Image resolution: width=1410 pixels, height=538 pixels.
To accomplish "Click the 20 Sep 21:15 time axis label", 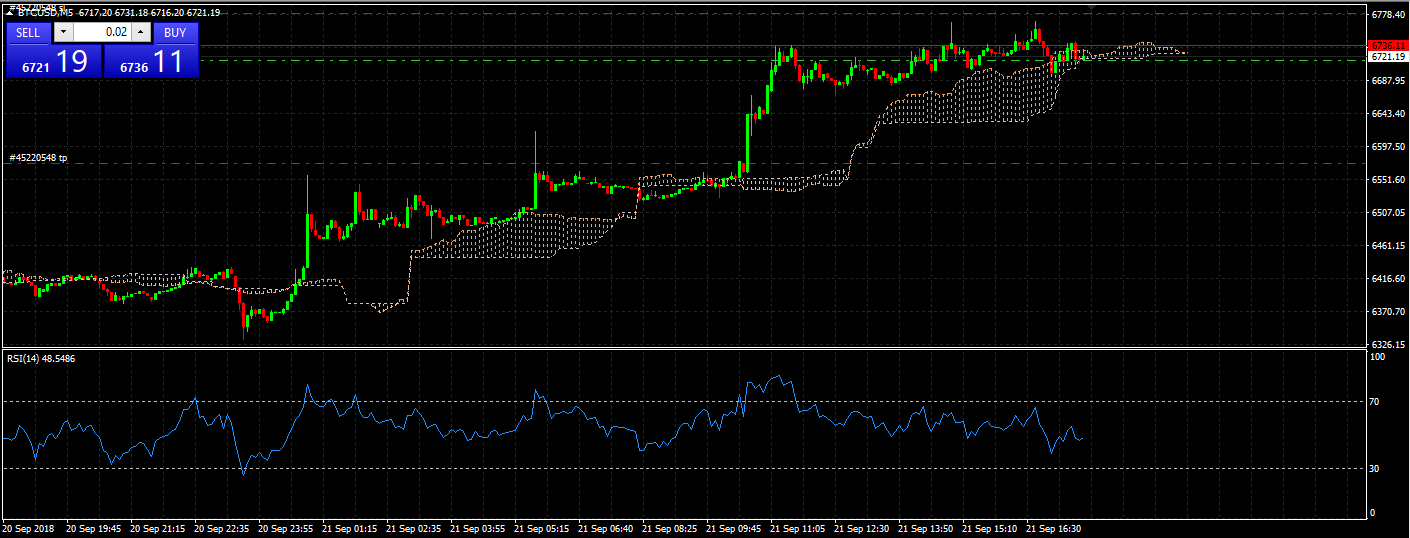I will [x=157, y=528].
